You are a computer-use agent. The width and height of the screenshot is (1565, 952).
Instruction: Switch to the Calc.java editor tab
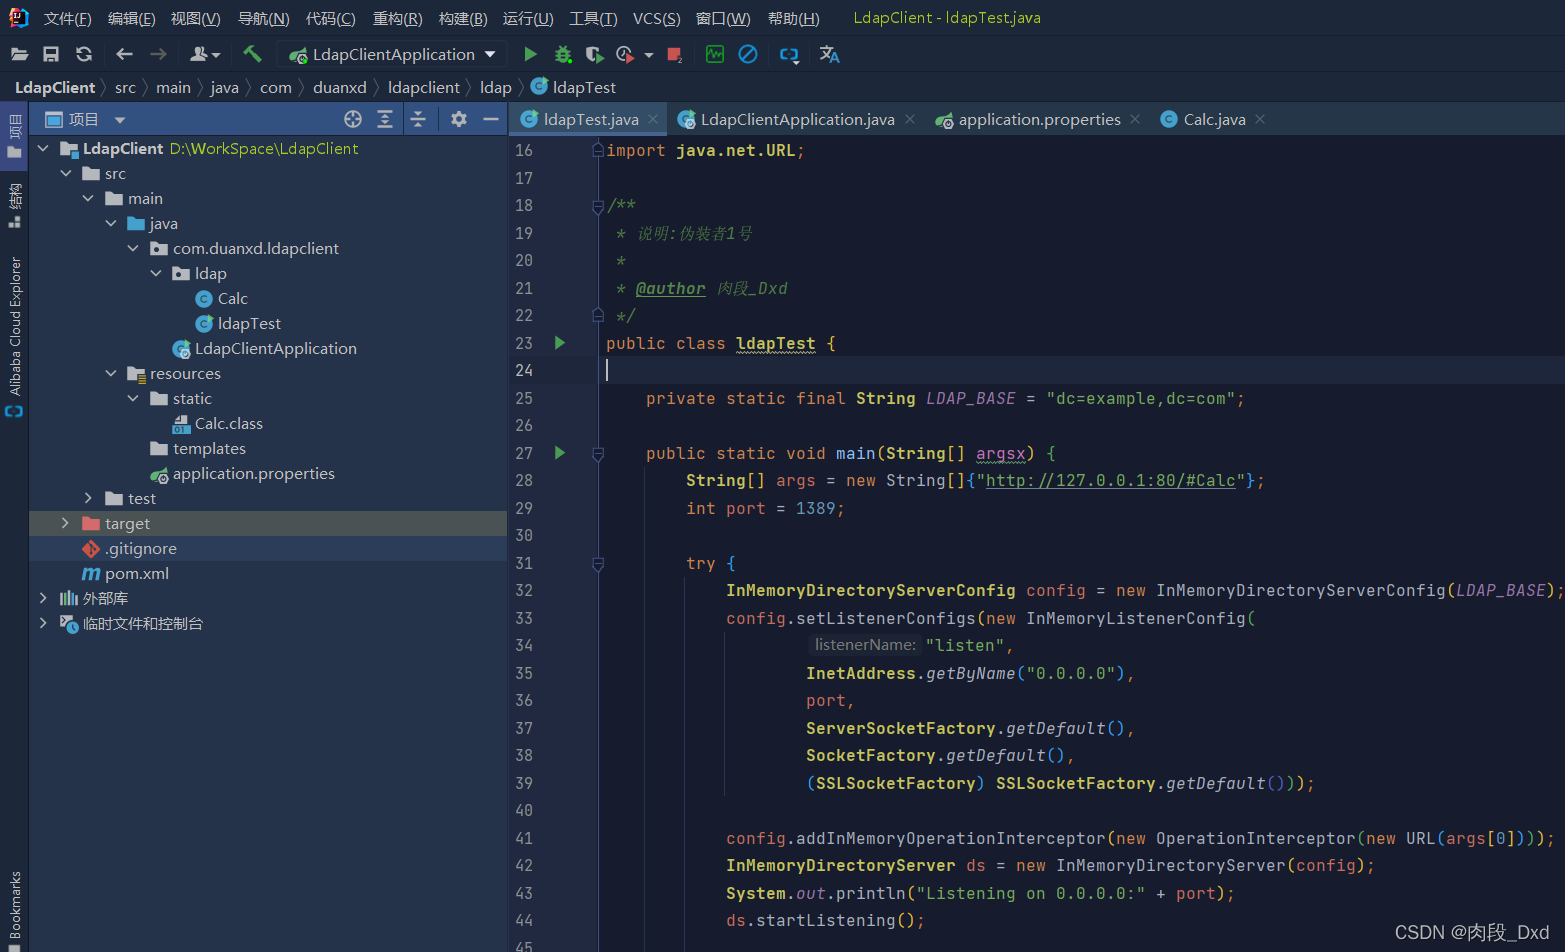(1214, 119)
